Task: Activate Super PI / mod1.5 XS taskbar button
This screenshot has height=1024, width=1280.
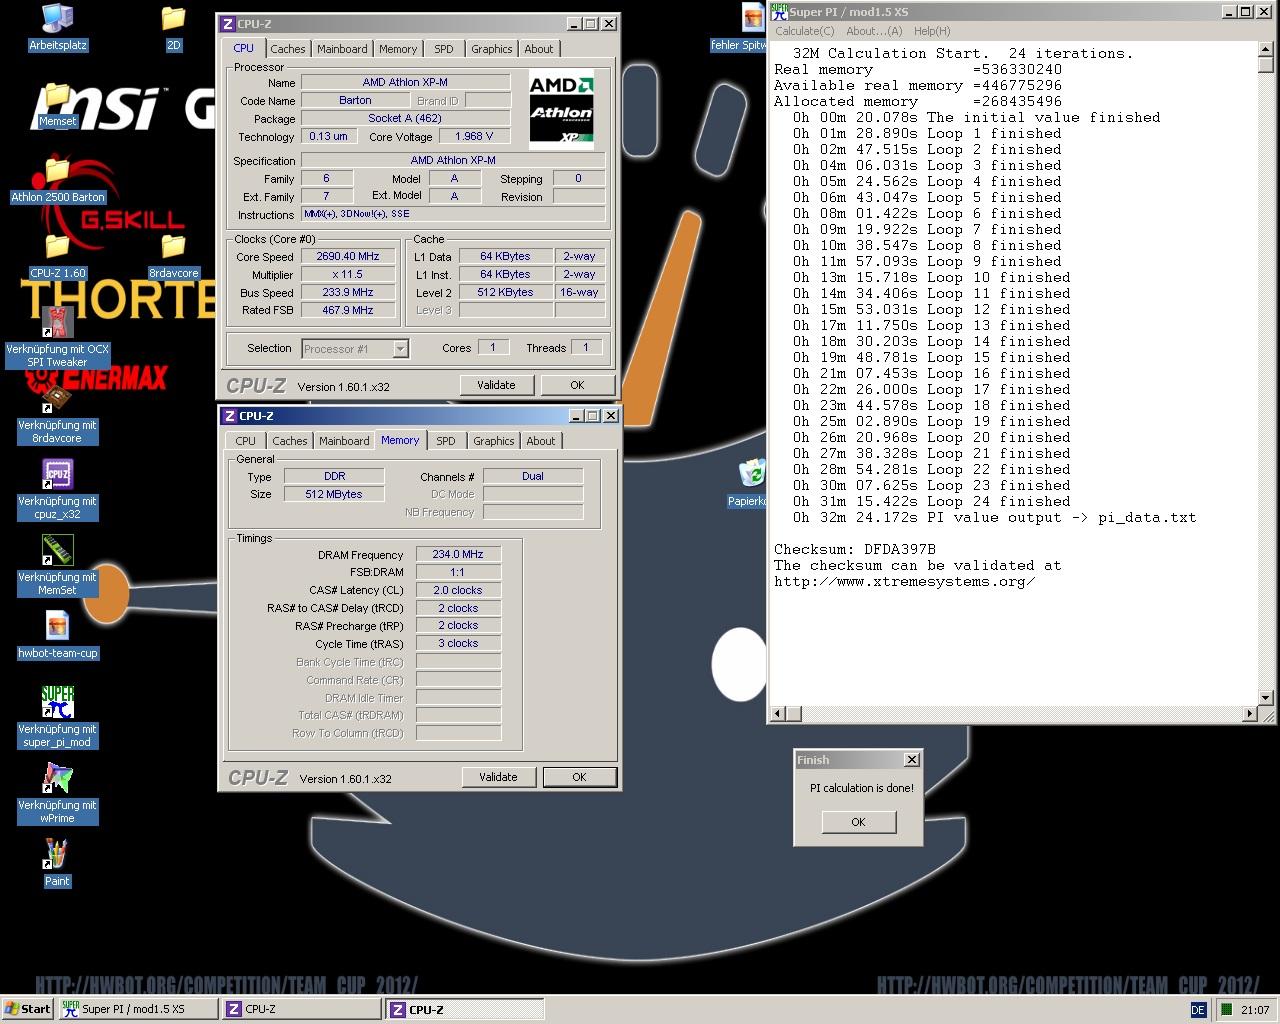Action: (137, 1009)
